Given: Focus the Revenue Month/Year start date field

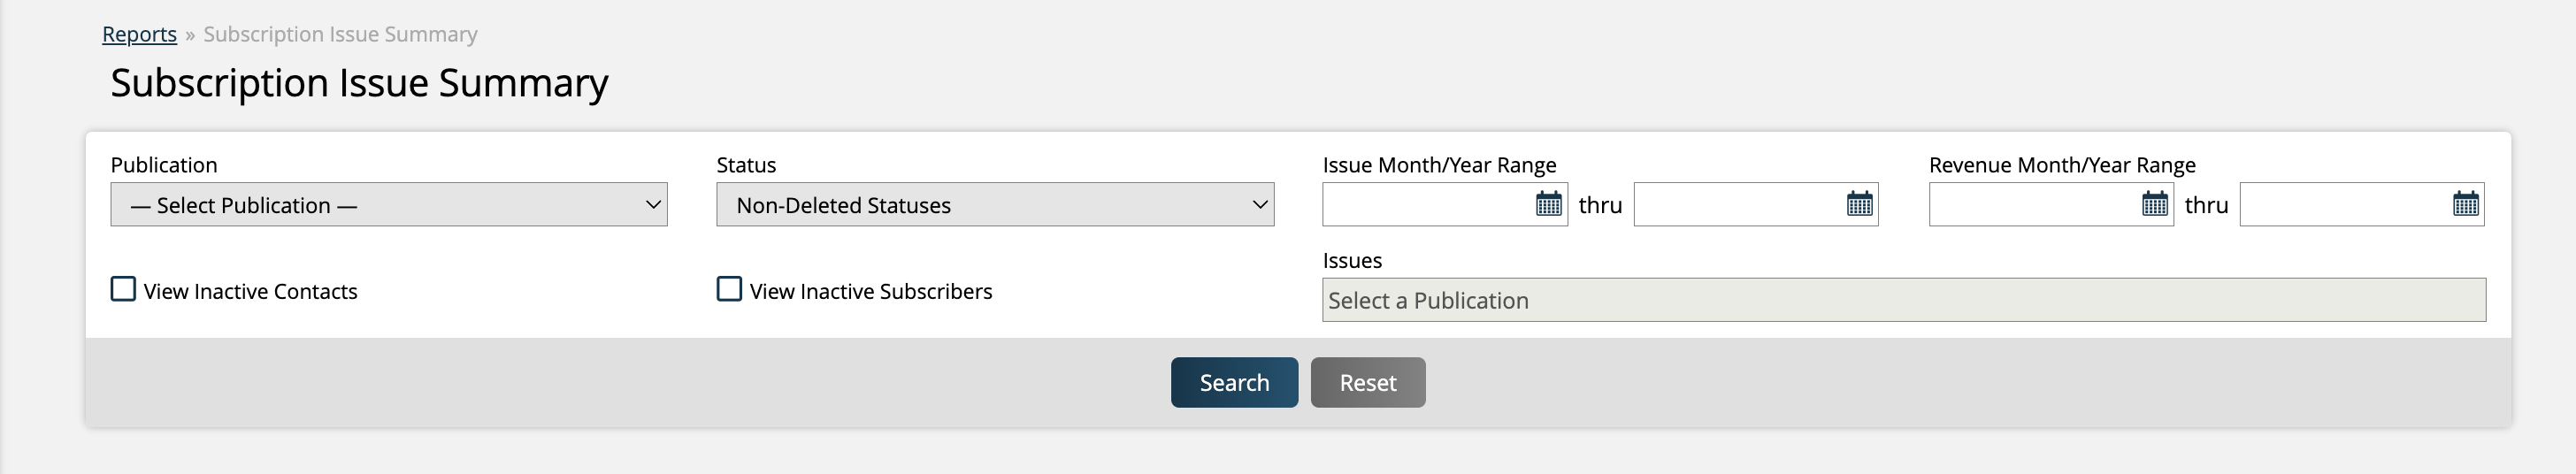Looking at the screenshot, I should pyautogui.click(x=2033, y=205).
